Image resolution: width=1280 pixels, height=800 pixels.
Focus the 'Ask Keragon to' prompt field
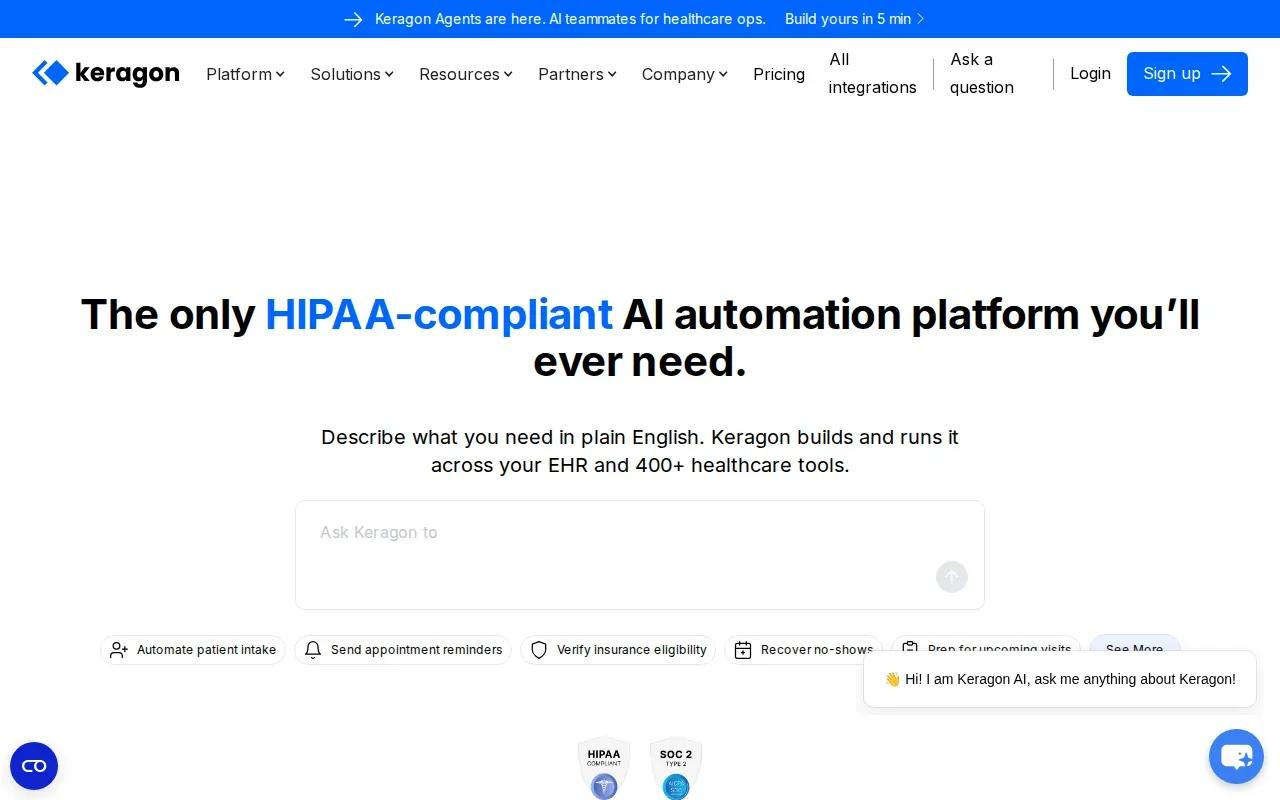[x=640, y=555]
